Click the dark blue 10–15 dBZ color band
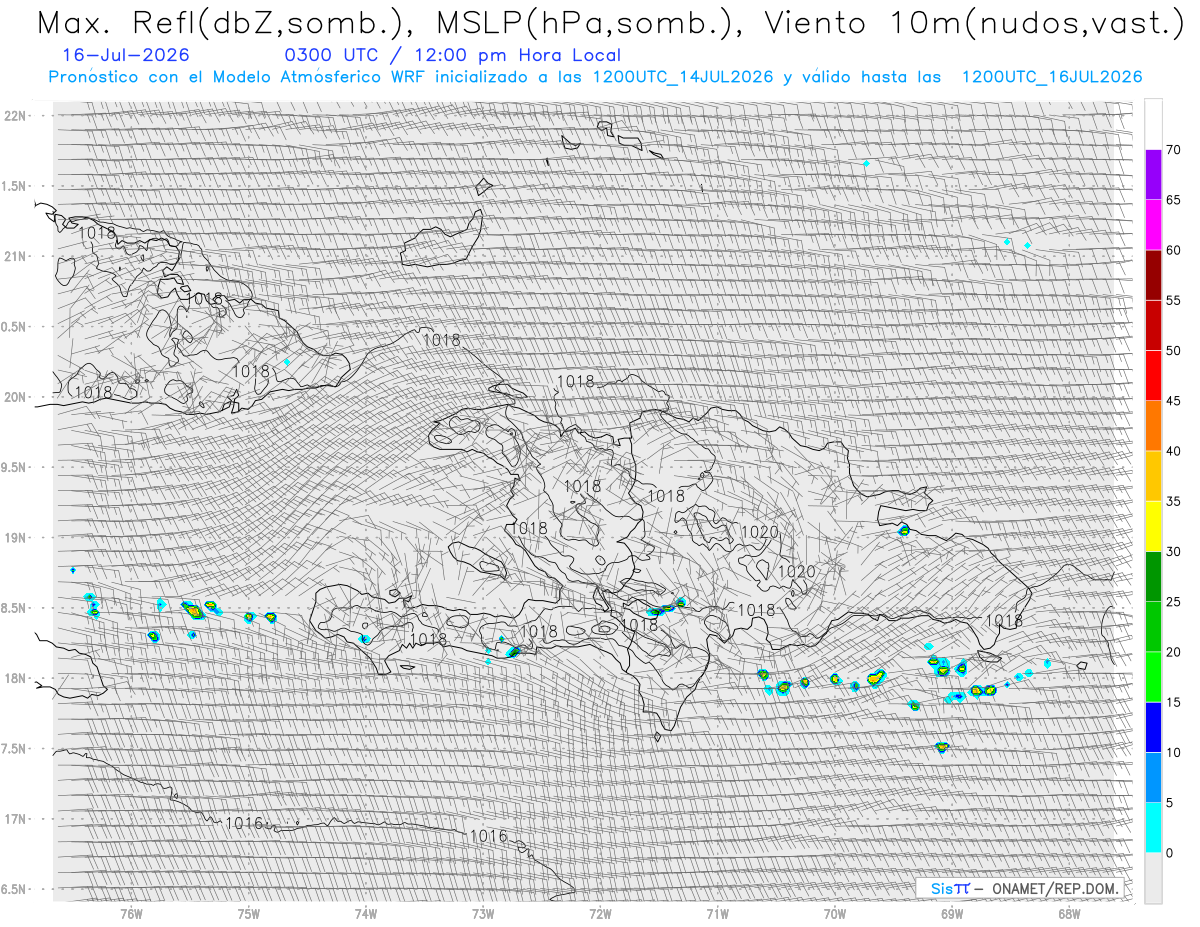The width and height of the screenshot is (1200, 927). coord(1153,727)
